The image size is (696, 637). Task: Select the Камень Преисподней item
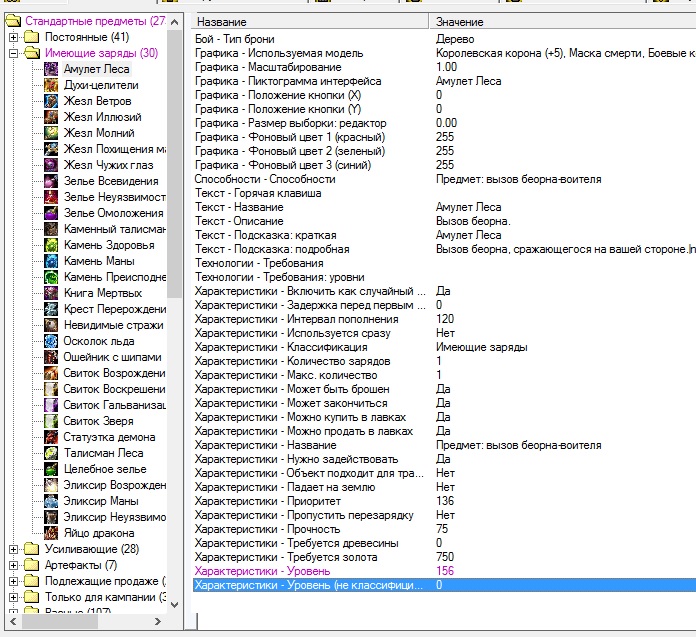point(115,277)
